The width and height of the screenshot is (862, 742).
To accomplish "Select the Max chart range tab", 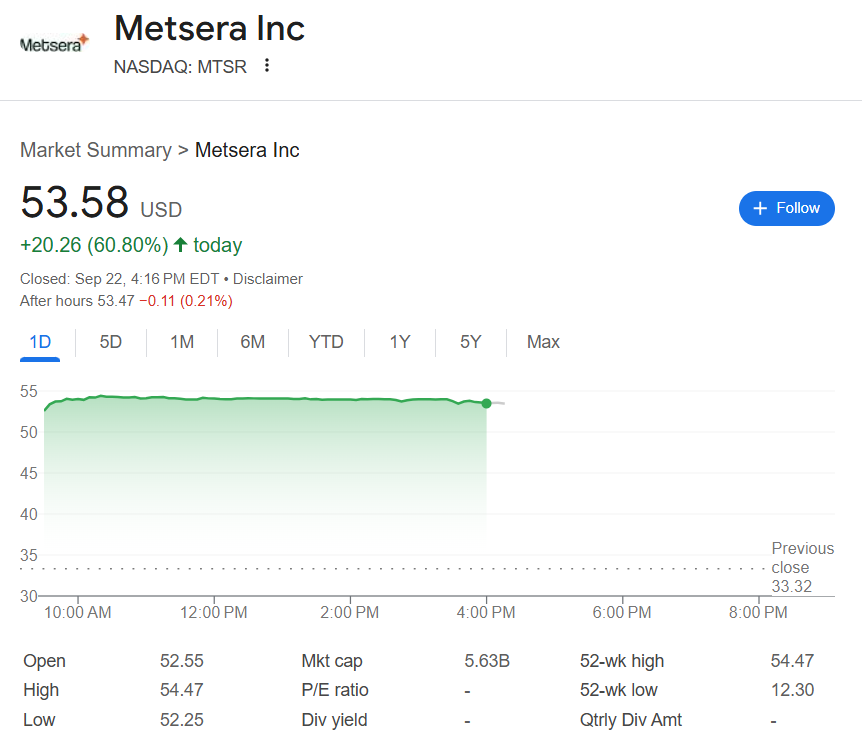I will click(x=543, y=342).
